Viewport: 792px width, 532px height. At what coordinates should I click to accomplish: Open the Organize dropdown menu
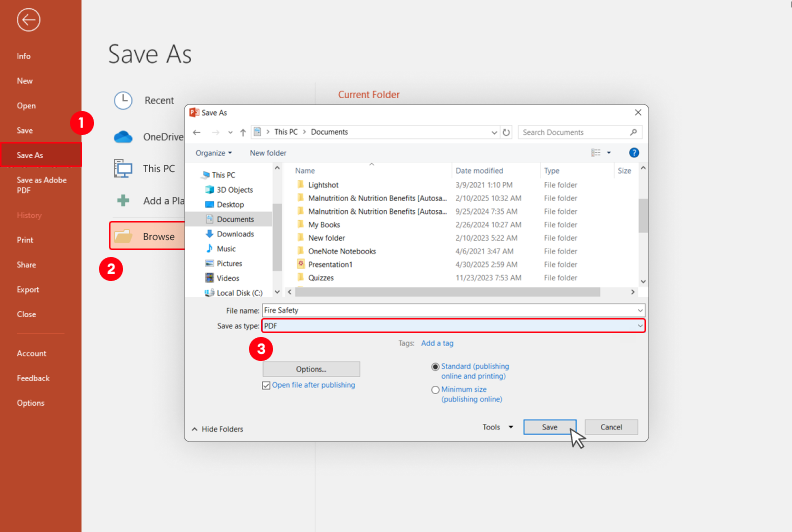pos(214,153)
